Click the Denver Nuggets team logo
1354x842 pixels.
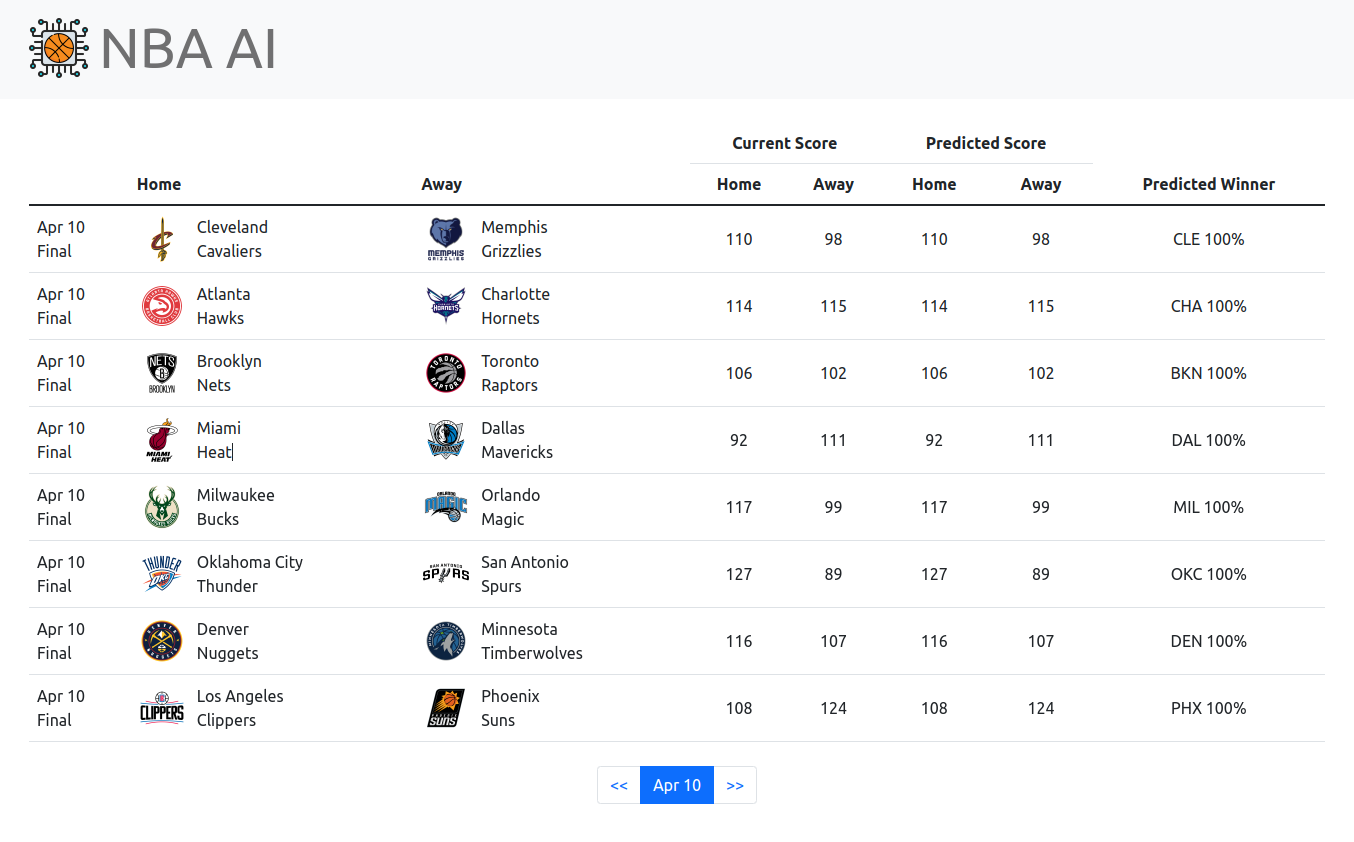(x=161, y=641)
